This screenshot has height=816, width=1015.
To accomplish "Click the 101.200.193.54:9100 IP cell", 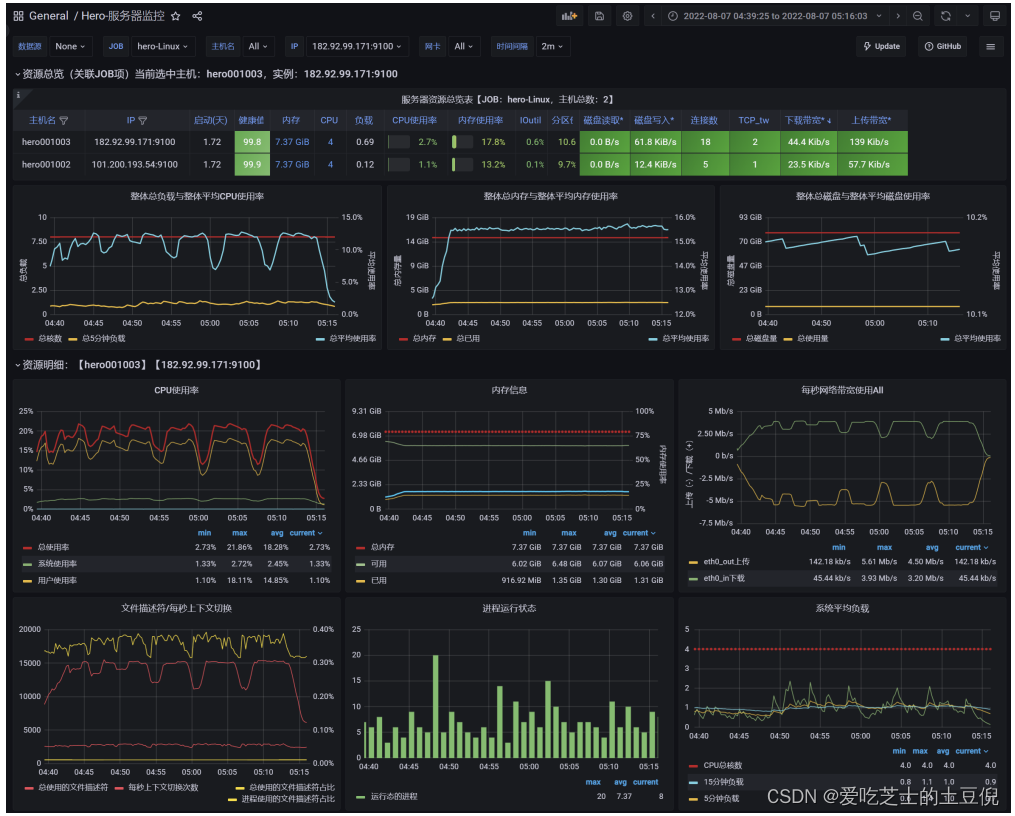I will 135,165.
